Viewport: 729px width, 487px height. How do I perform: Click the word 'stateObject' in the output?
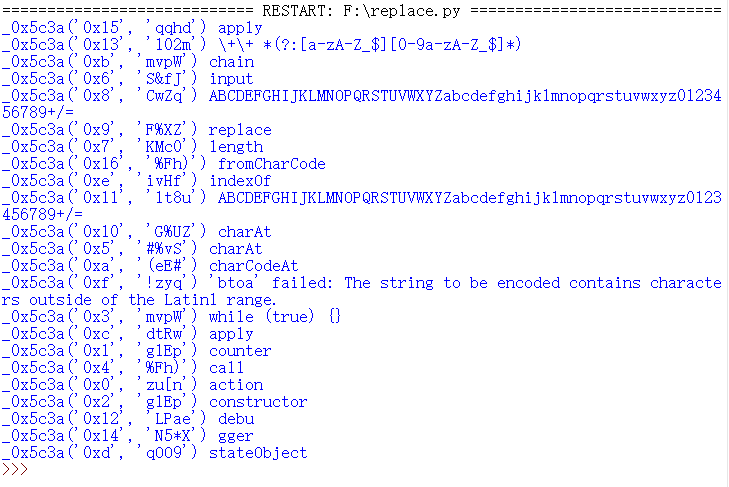[258, 453]
